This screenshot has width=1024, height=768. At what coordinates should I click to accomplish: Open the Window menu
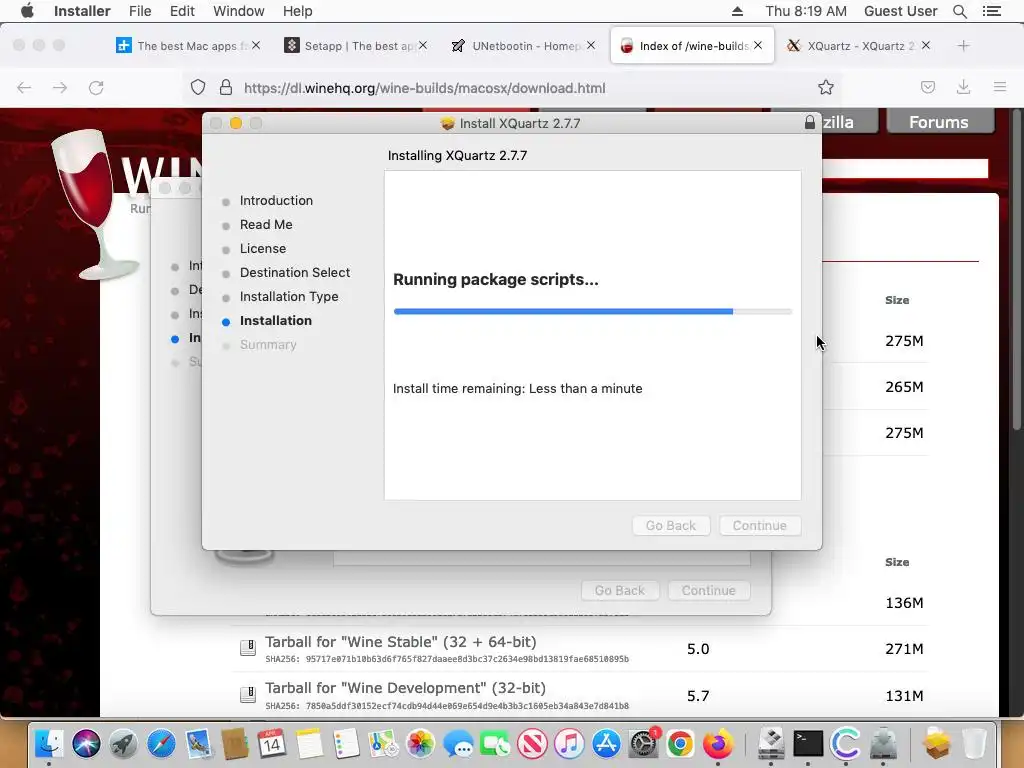pyautogui.click(x=238, y=11)
